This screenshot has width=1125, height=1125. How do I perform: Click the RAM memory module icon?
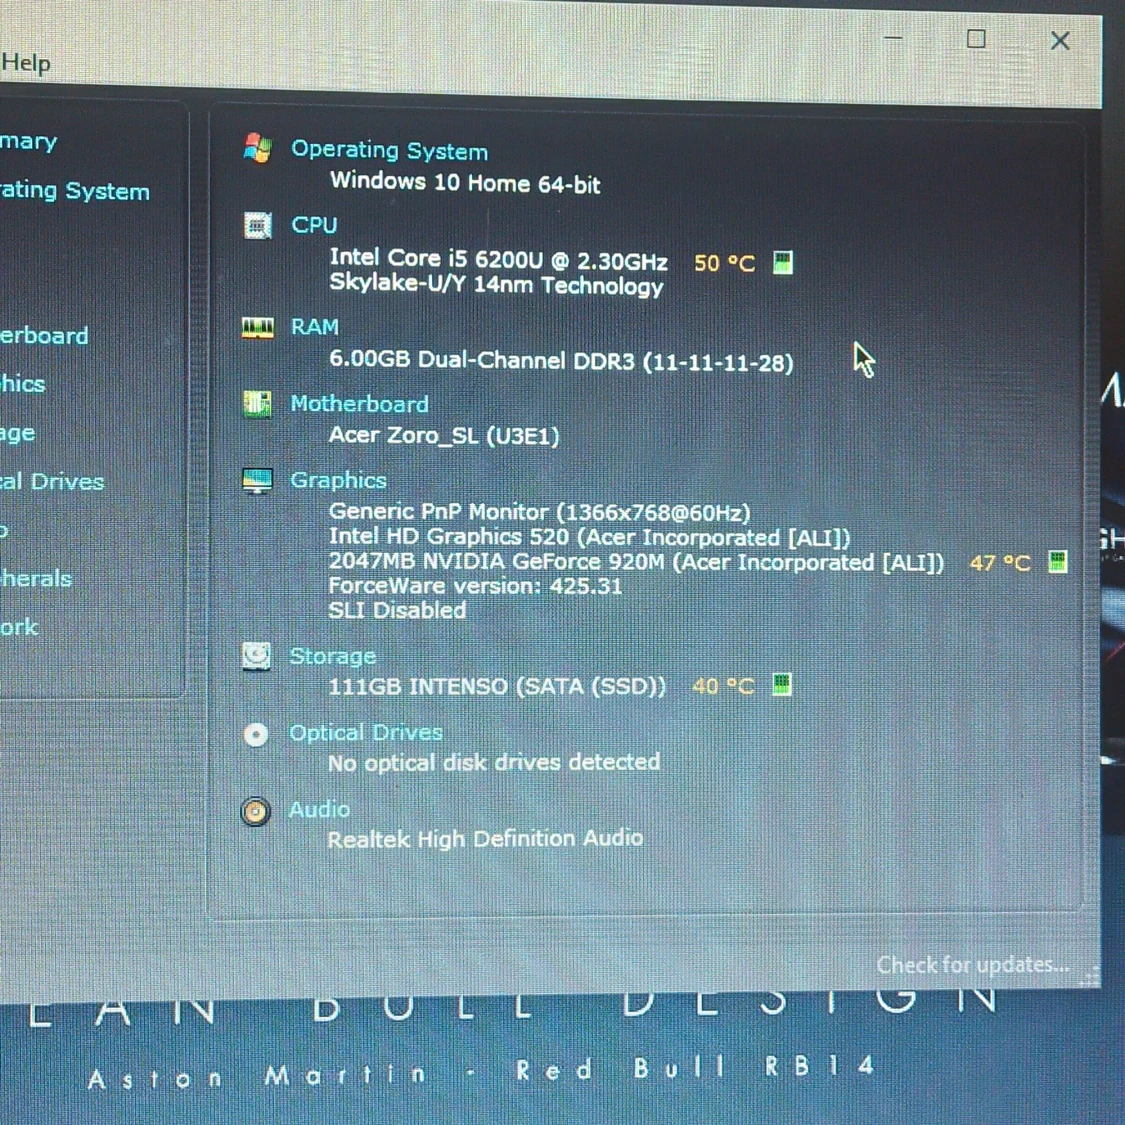(x=257, y=326)
